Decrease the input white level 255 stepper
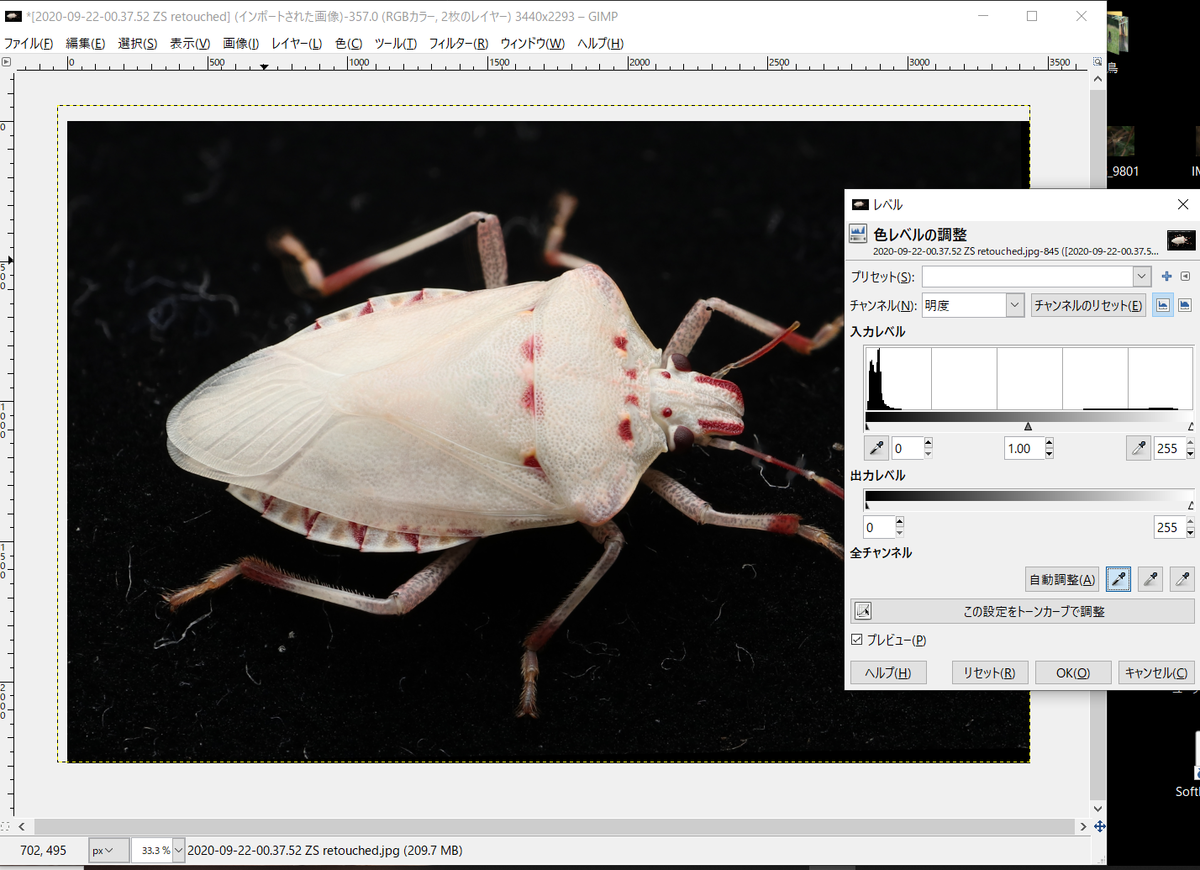 (1189, 454)
